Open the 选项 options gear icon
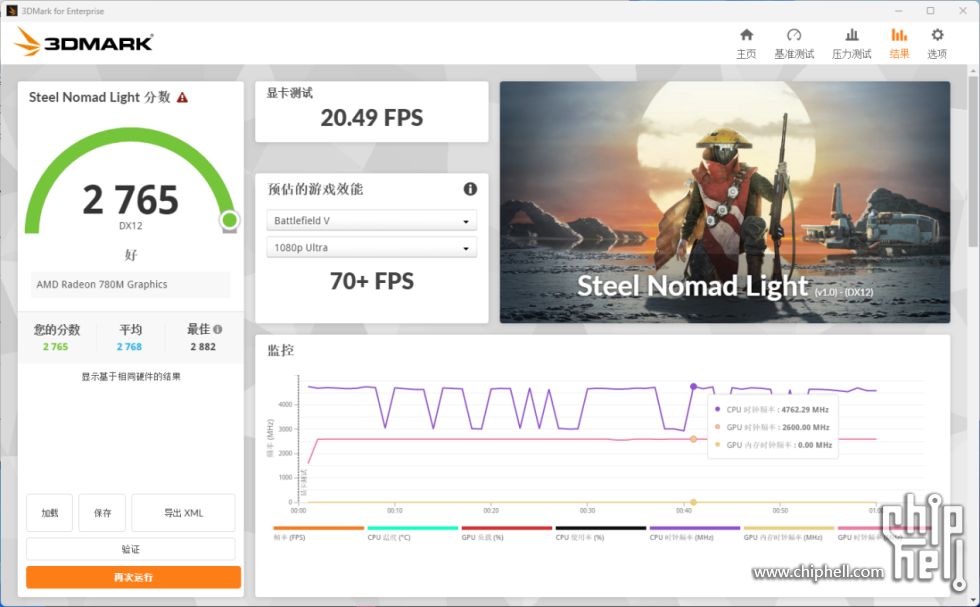 coord(936,42)
